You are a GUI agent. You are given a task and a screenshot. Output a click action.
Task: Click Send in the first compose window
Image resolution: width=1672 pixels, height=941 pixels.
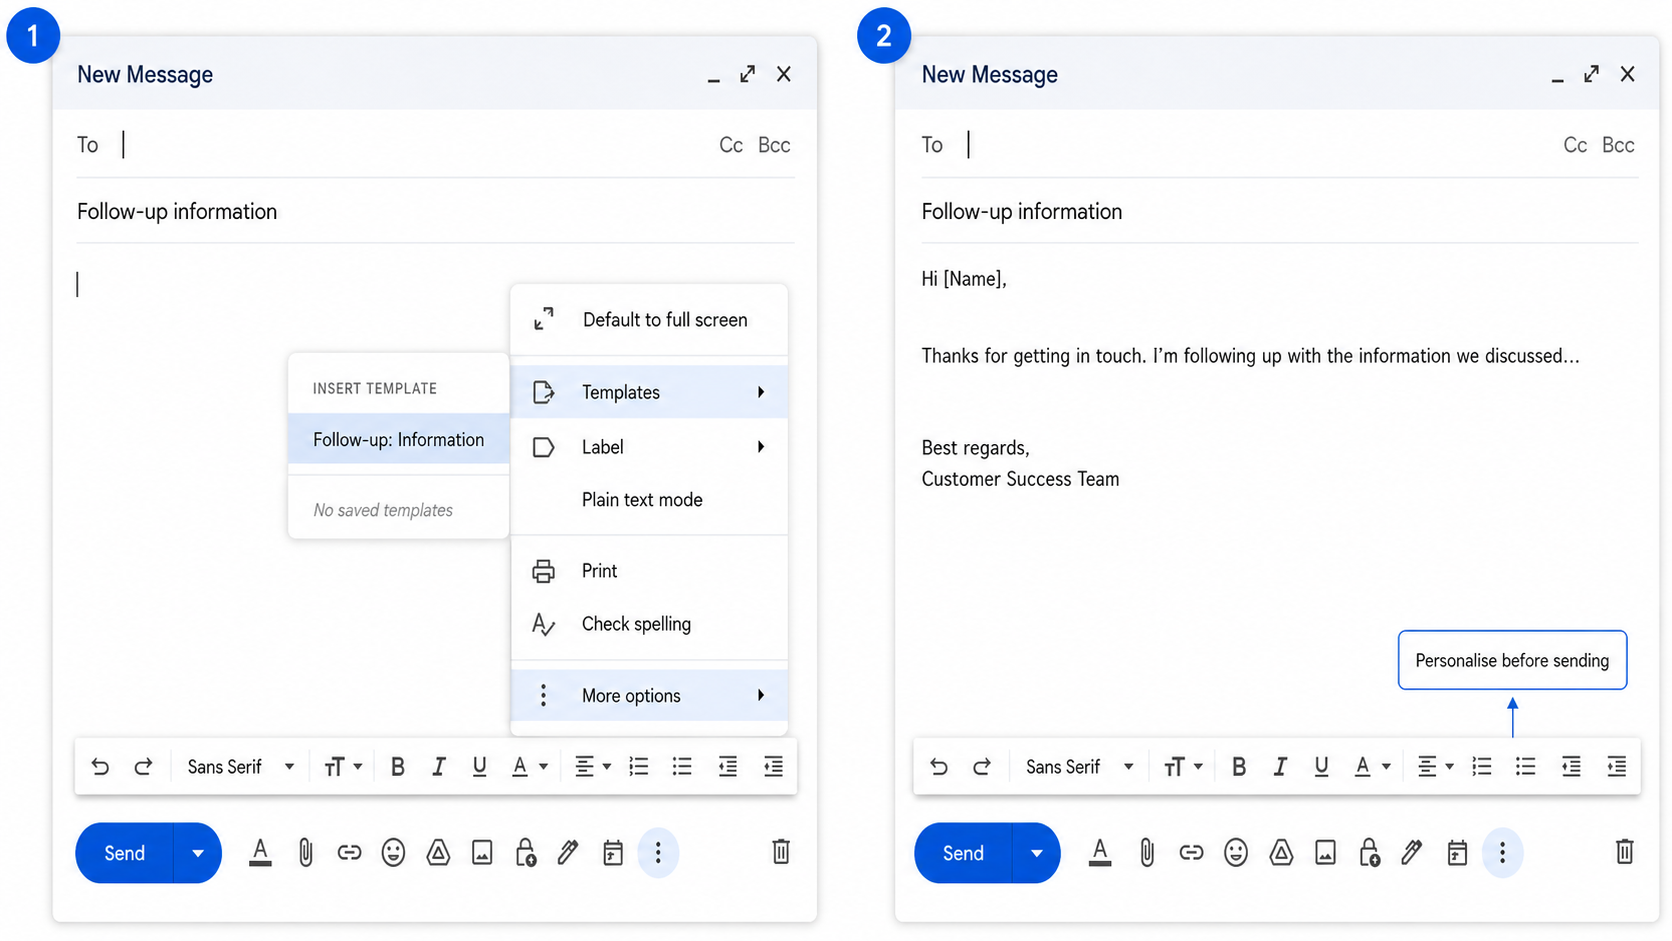(124, 853)
